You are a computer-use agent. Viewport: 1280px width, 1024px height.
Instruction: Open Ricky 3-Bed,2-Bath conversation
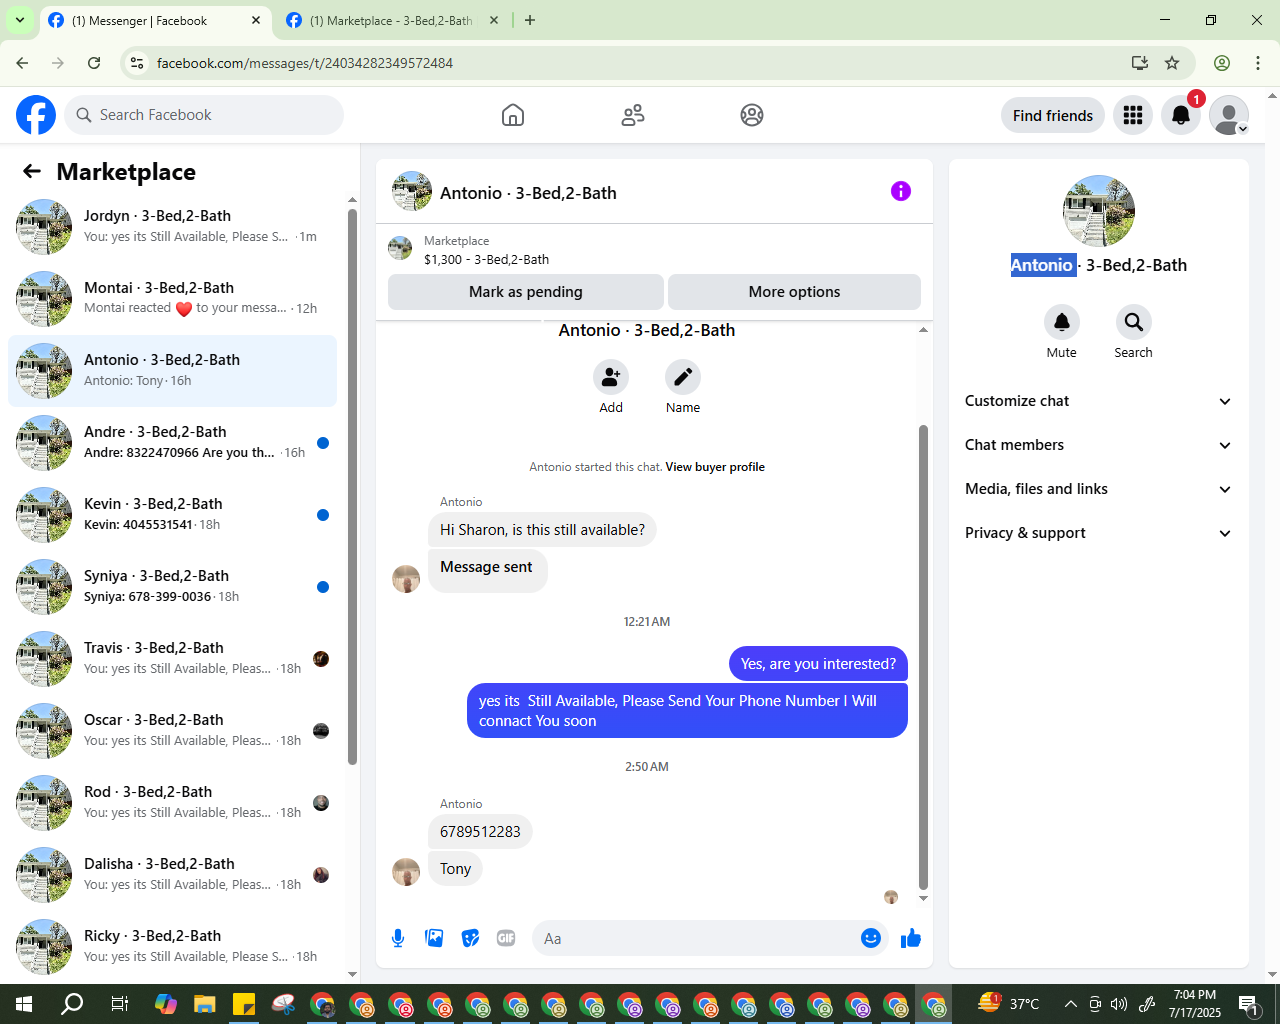click(x=173, y=947)
